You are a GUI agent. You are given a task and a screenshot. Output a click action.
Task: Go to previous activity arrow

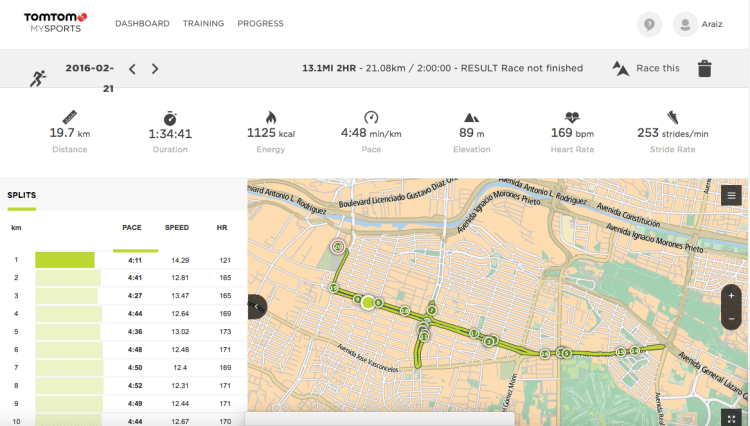132,69
